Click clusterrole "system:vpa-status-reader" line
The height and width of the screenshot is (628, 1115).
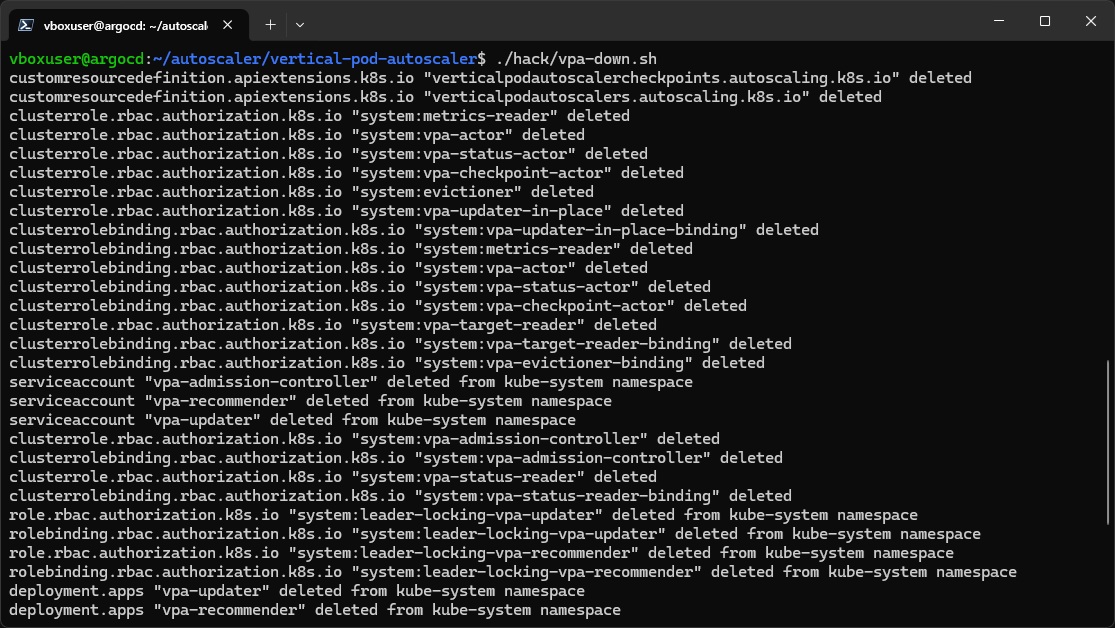(333, 477)
